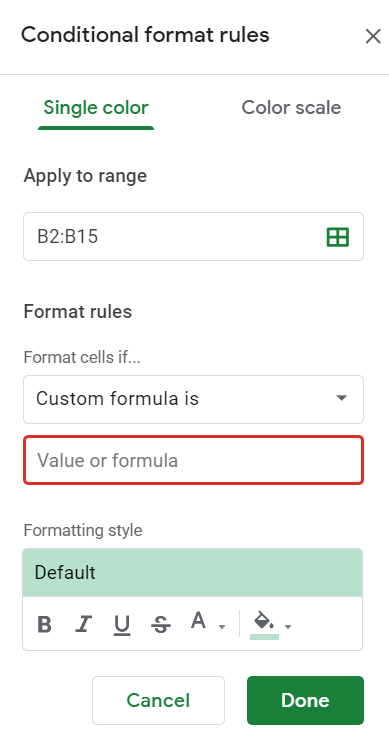
Task: Select the Default formatting style preview
Action: pos(193,573)
